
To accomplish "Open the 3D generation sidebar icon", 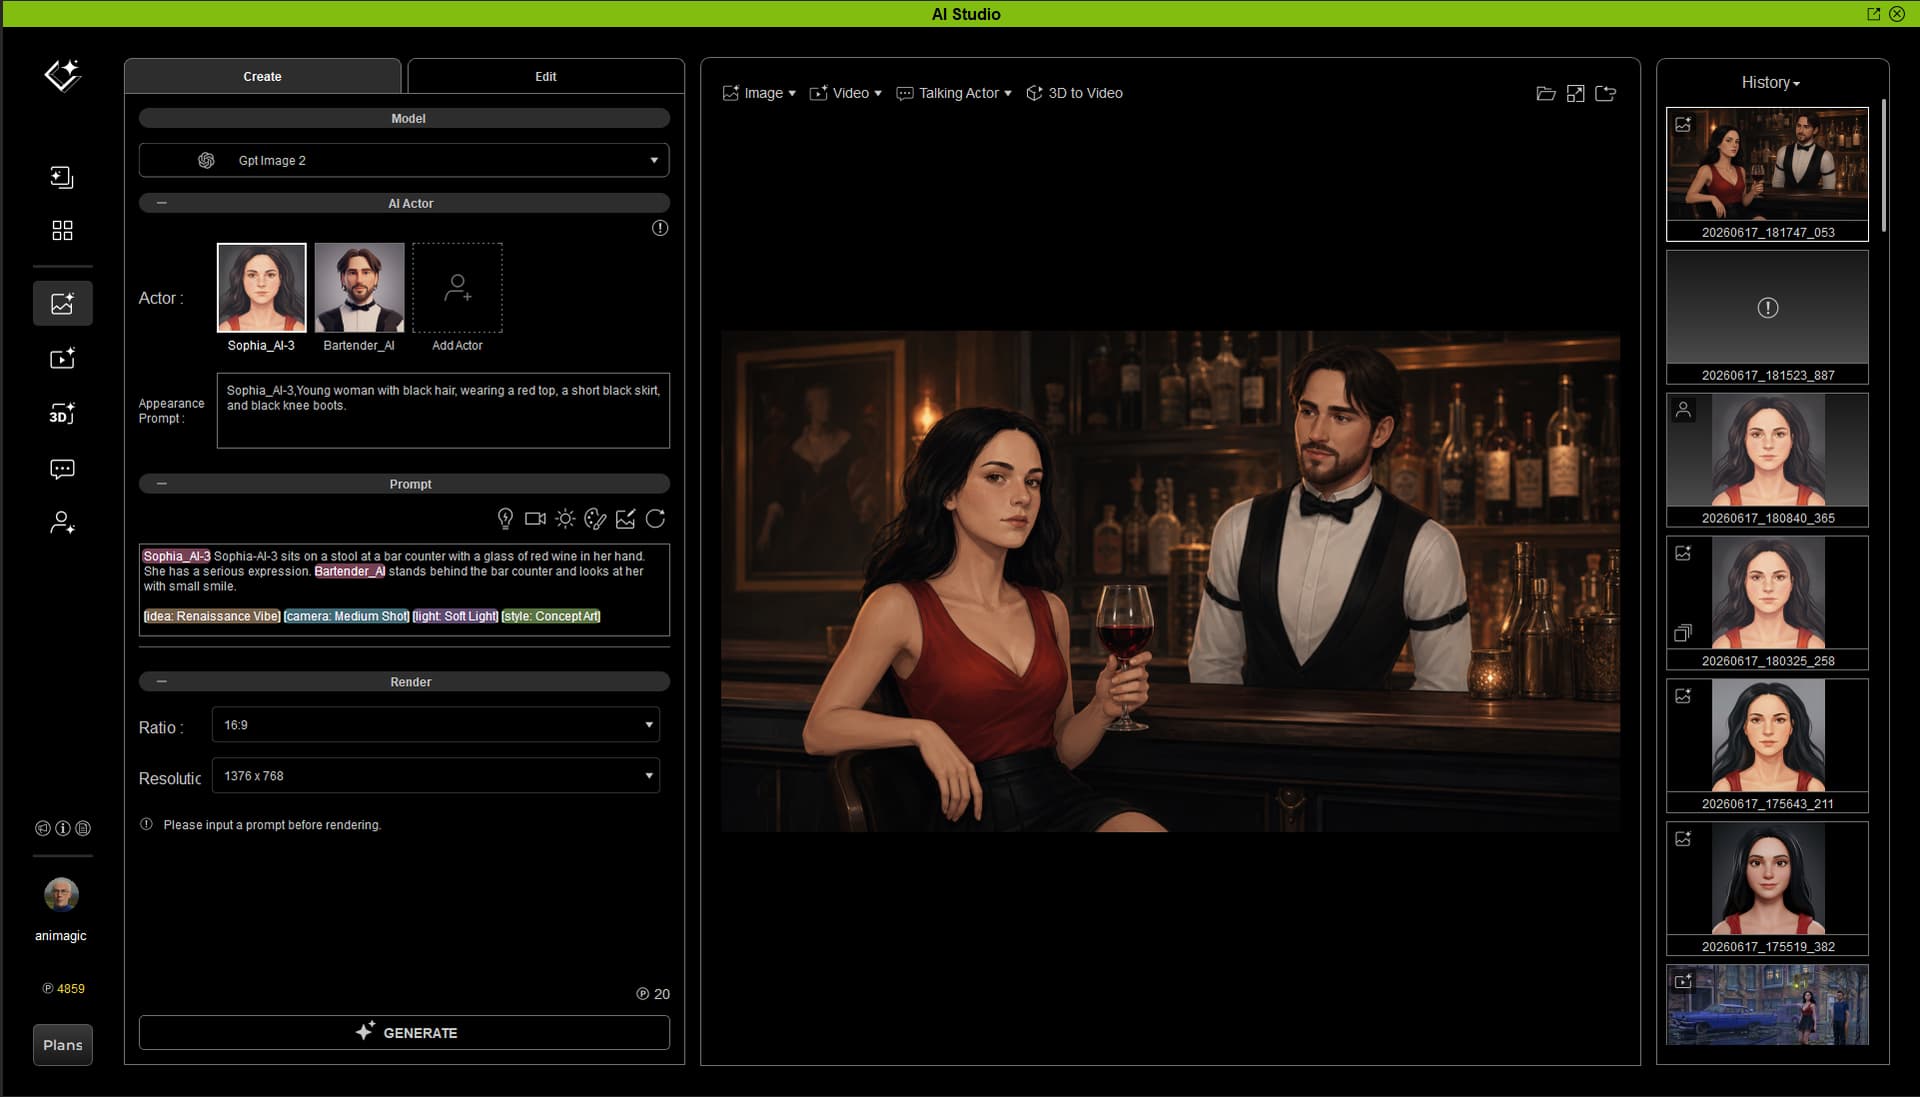I will coord(62,414).
